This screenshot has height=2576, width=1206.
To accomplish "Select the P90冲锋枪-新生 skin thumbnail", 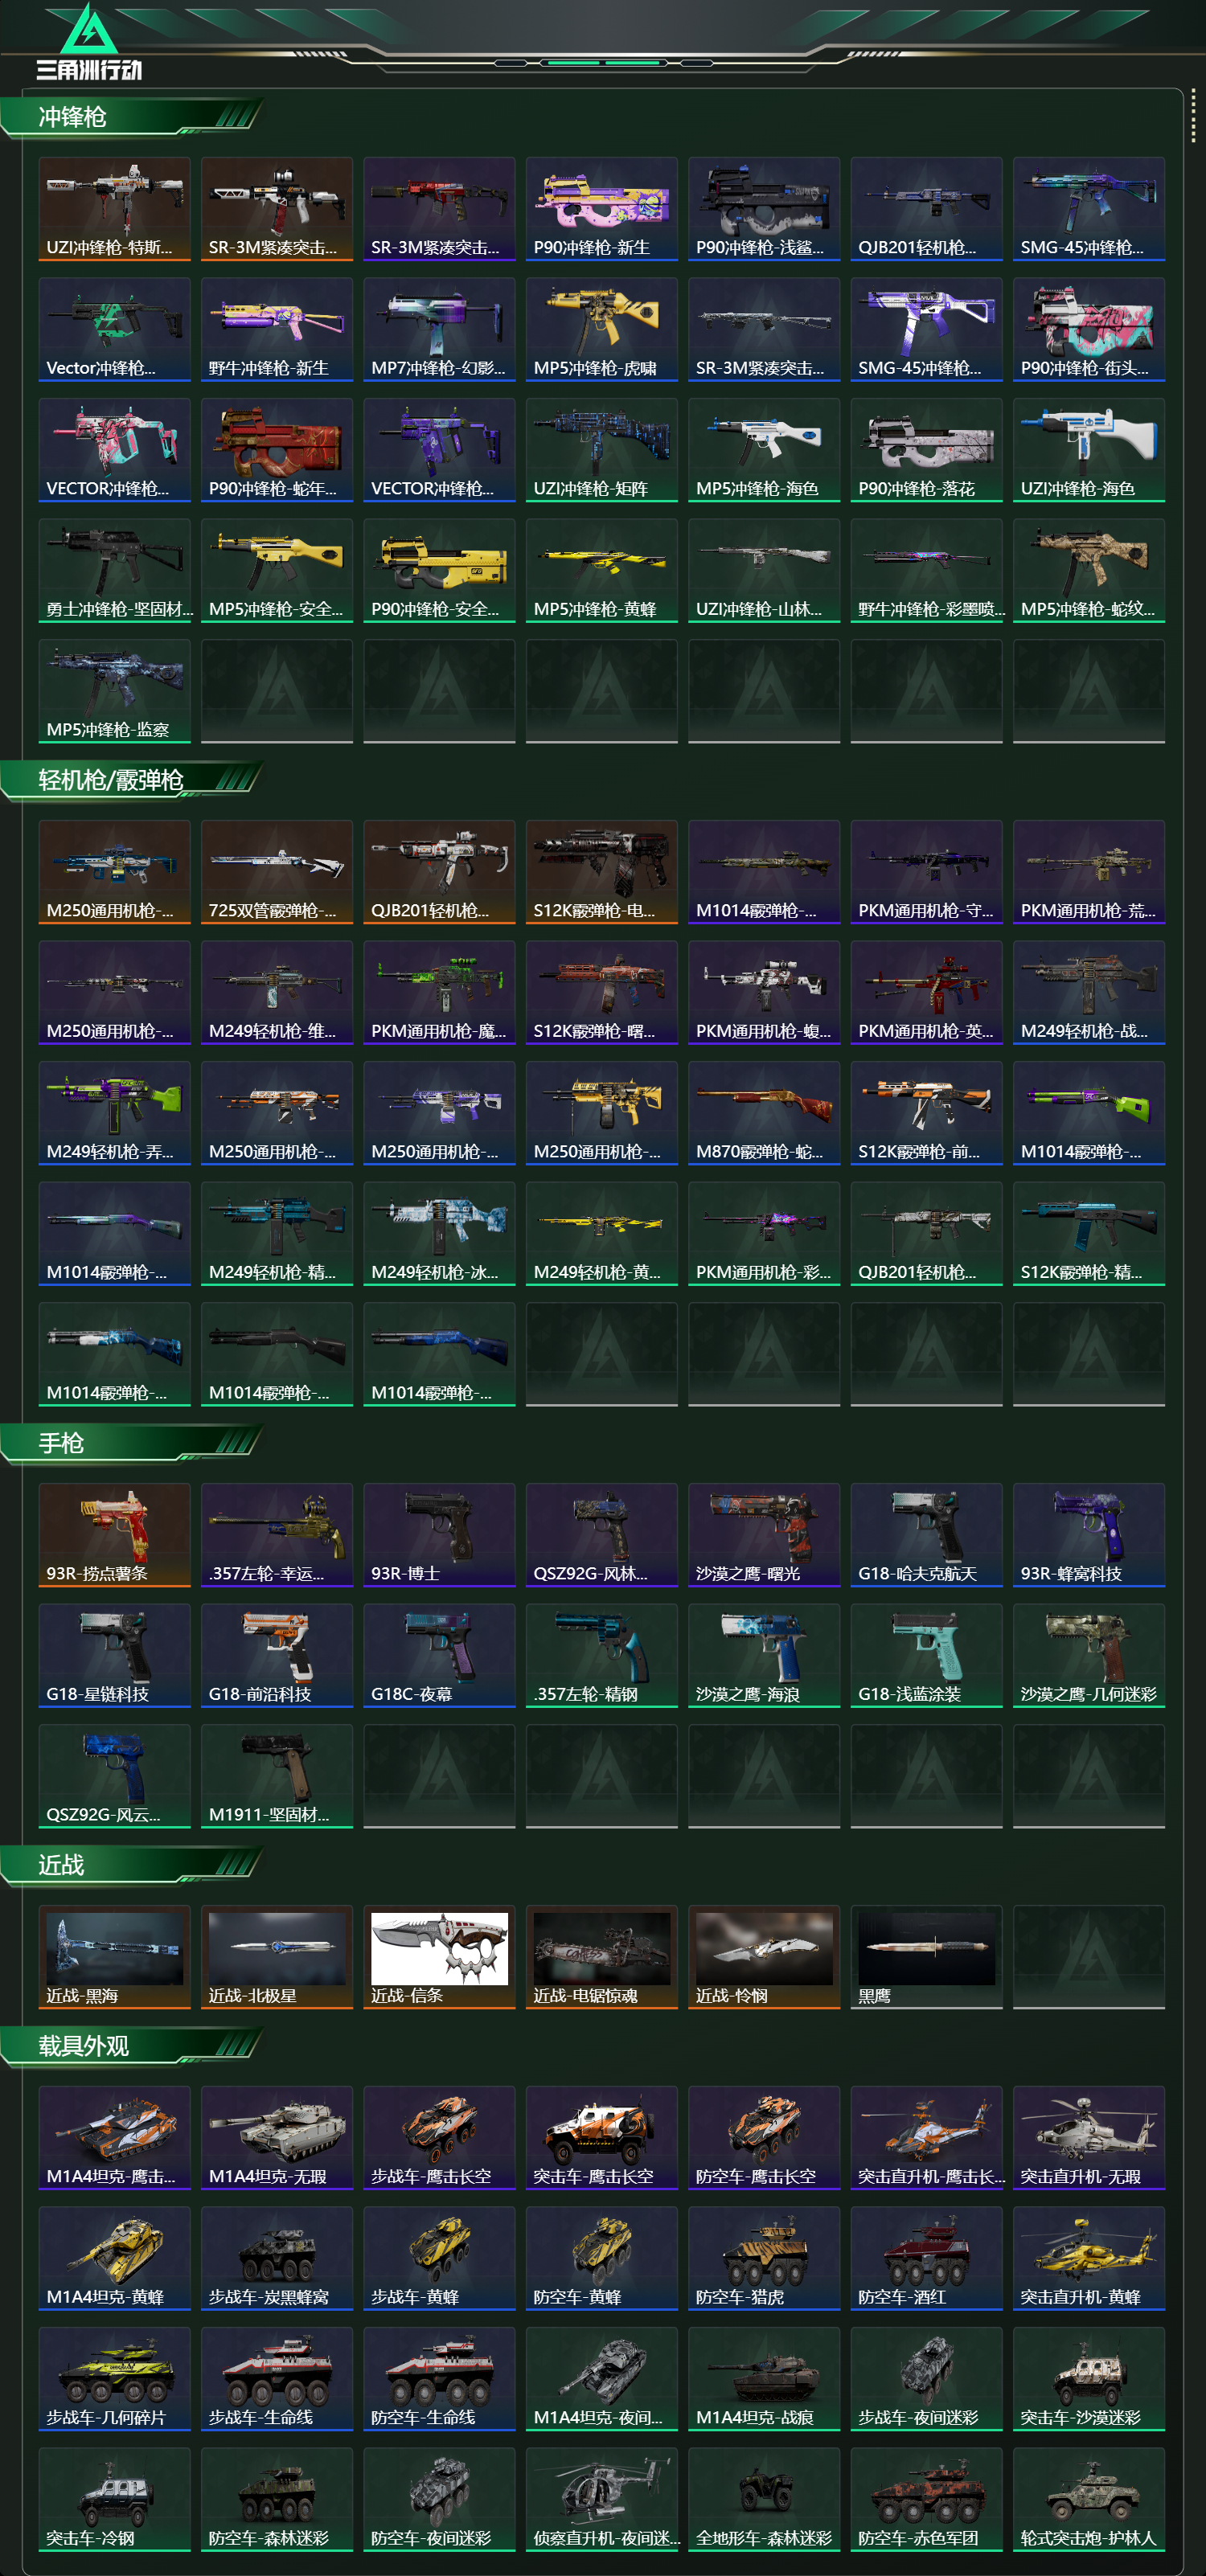I will [602, 209].
